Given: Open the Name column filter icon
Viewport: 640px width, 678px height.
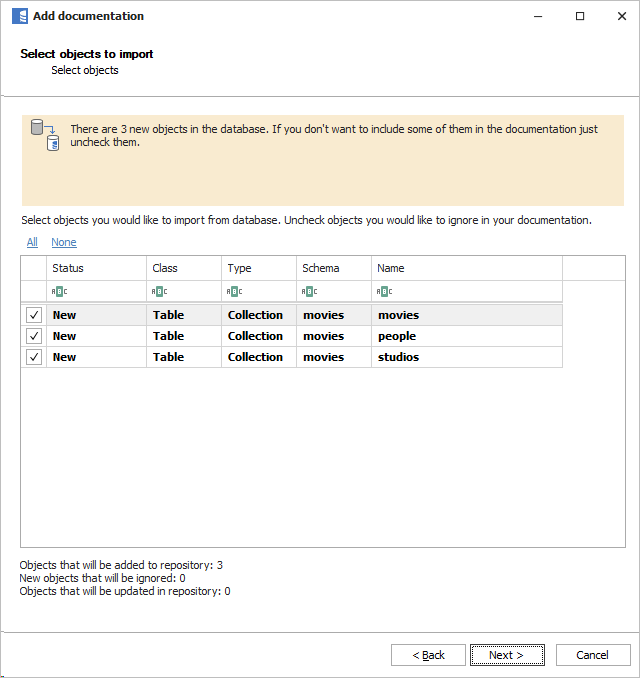Looking at the screenshot, I should pos(384,291).
